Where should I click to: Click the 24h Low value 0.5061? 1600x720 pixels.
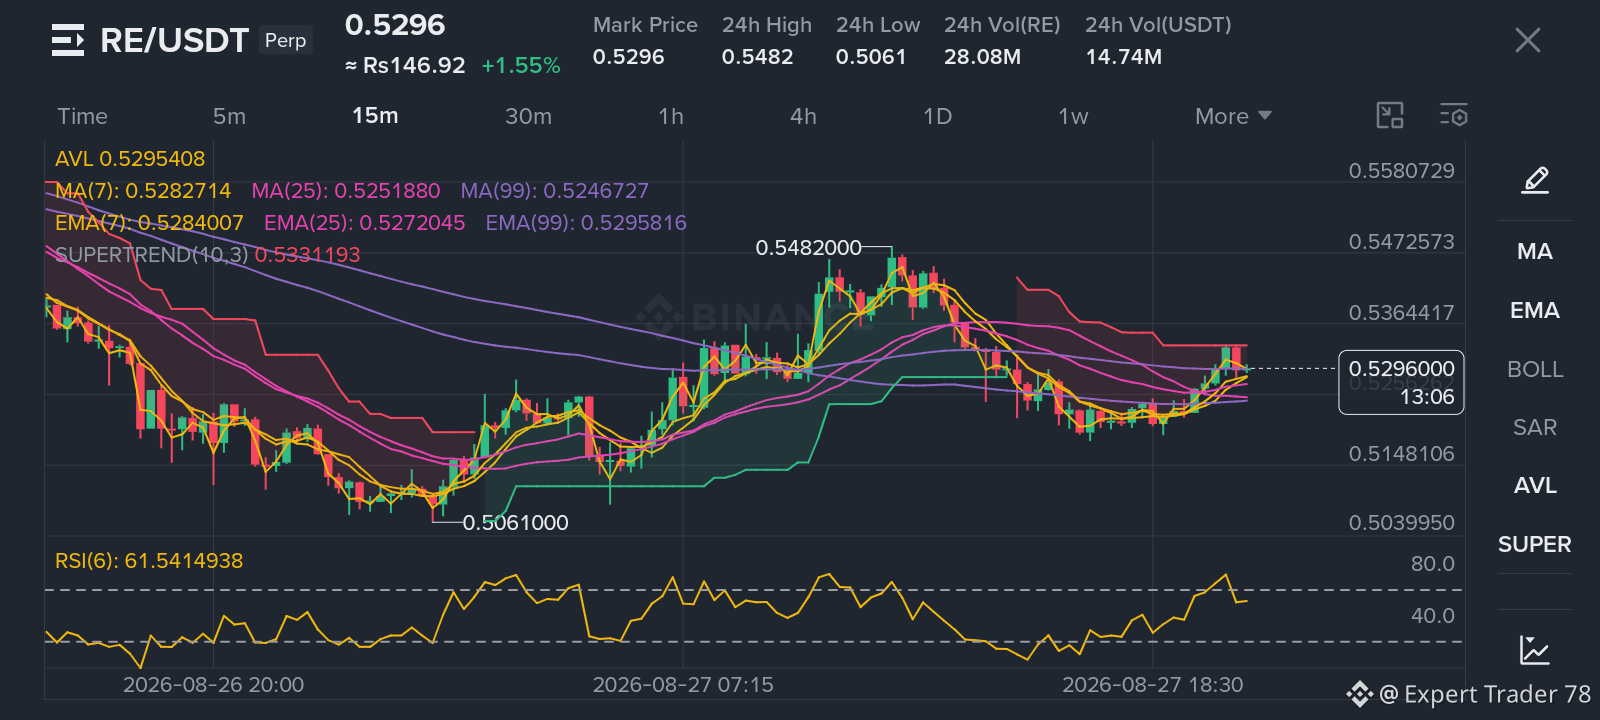pos(871,57)
